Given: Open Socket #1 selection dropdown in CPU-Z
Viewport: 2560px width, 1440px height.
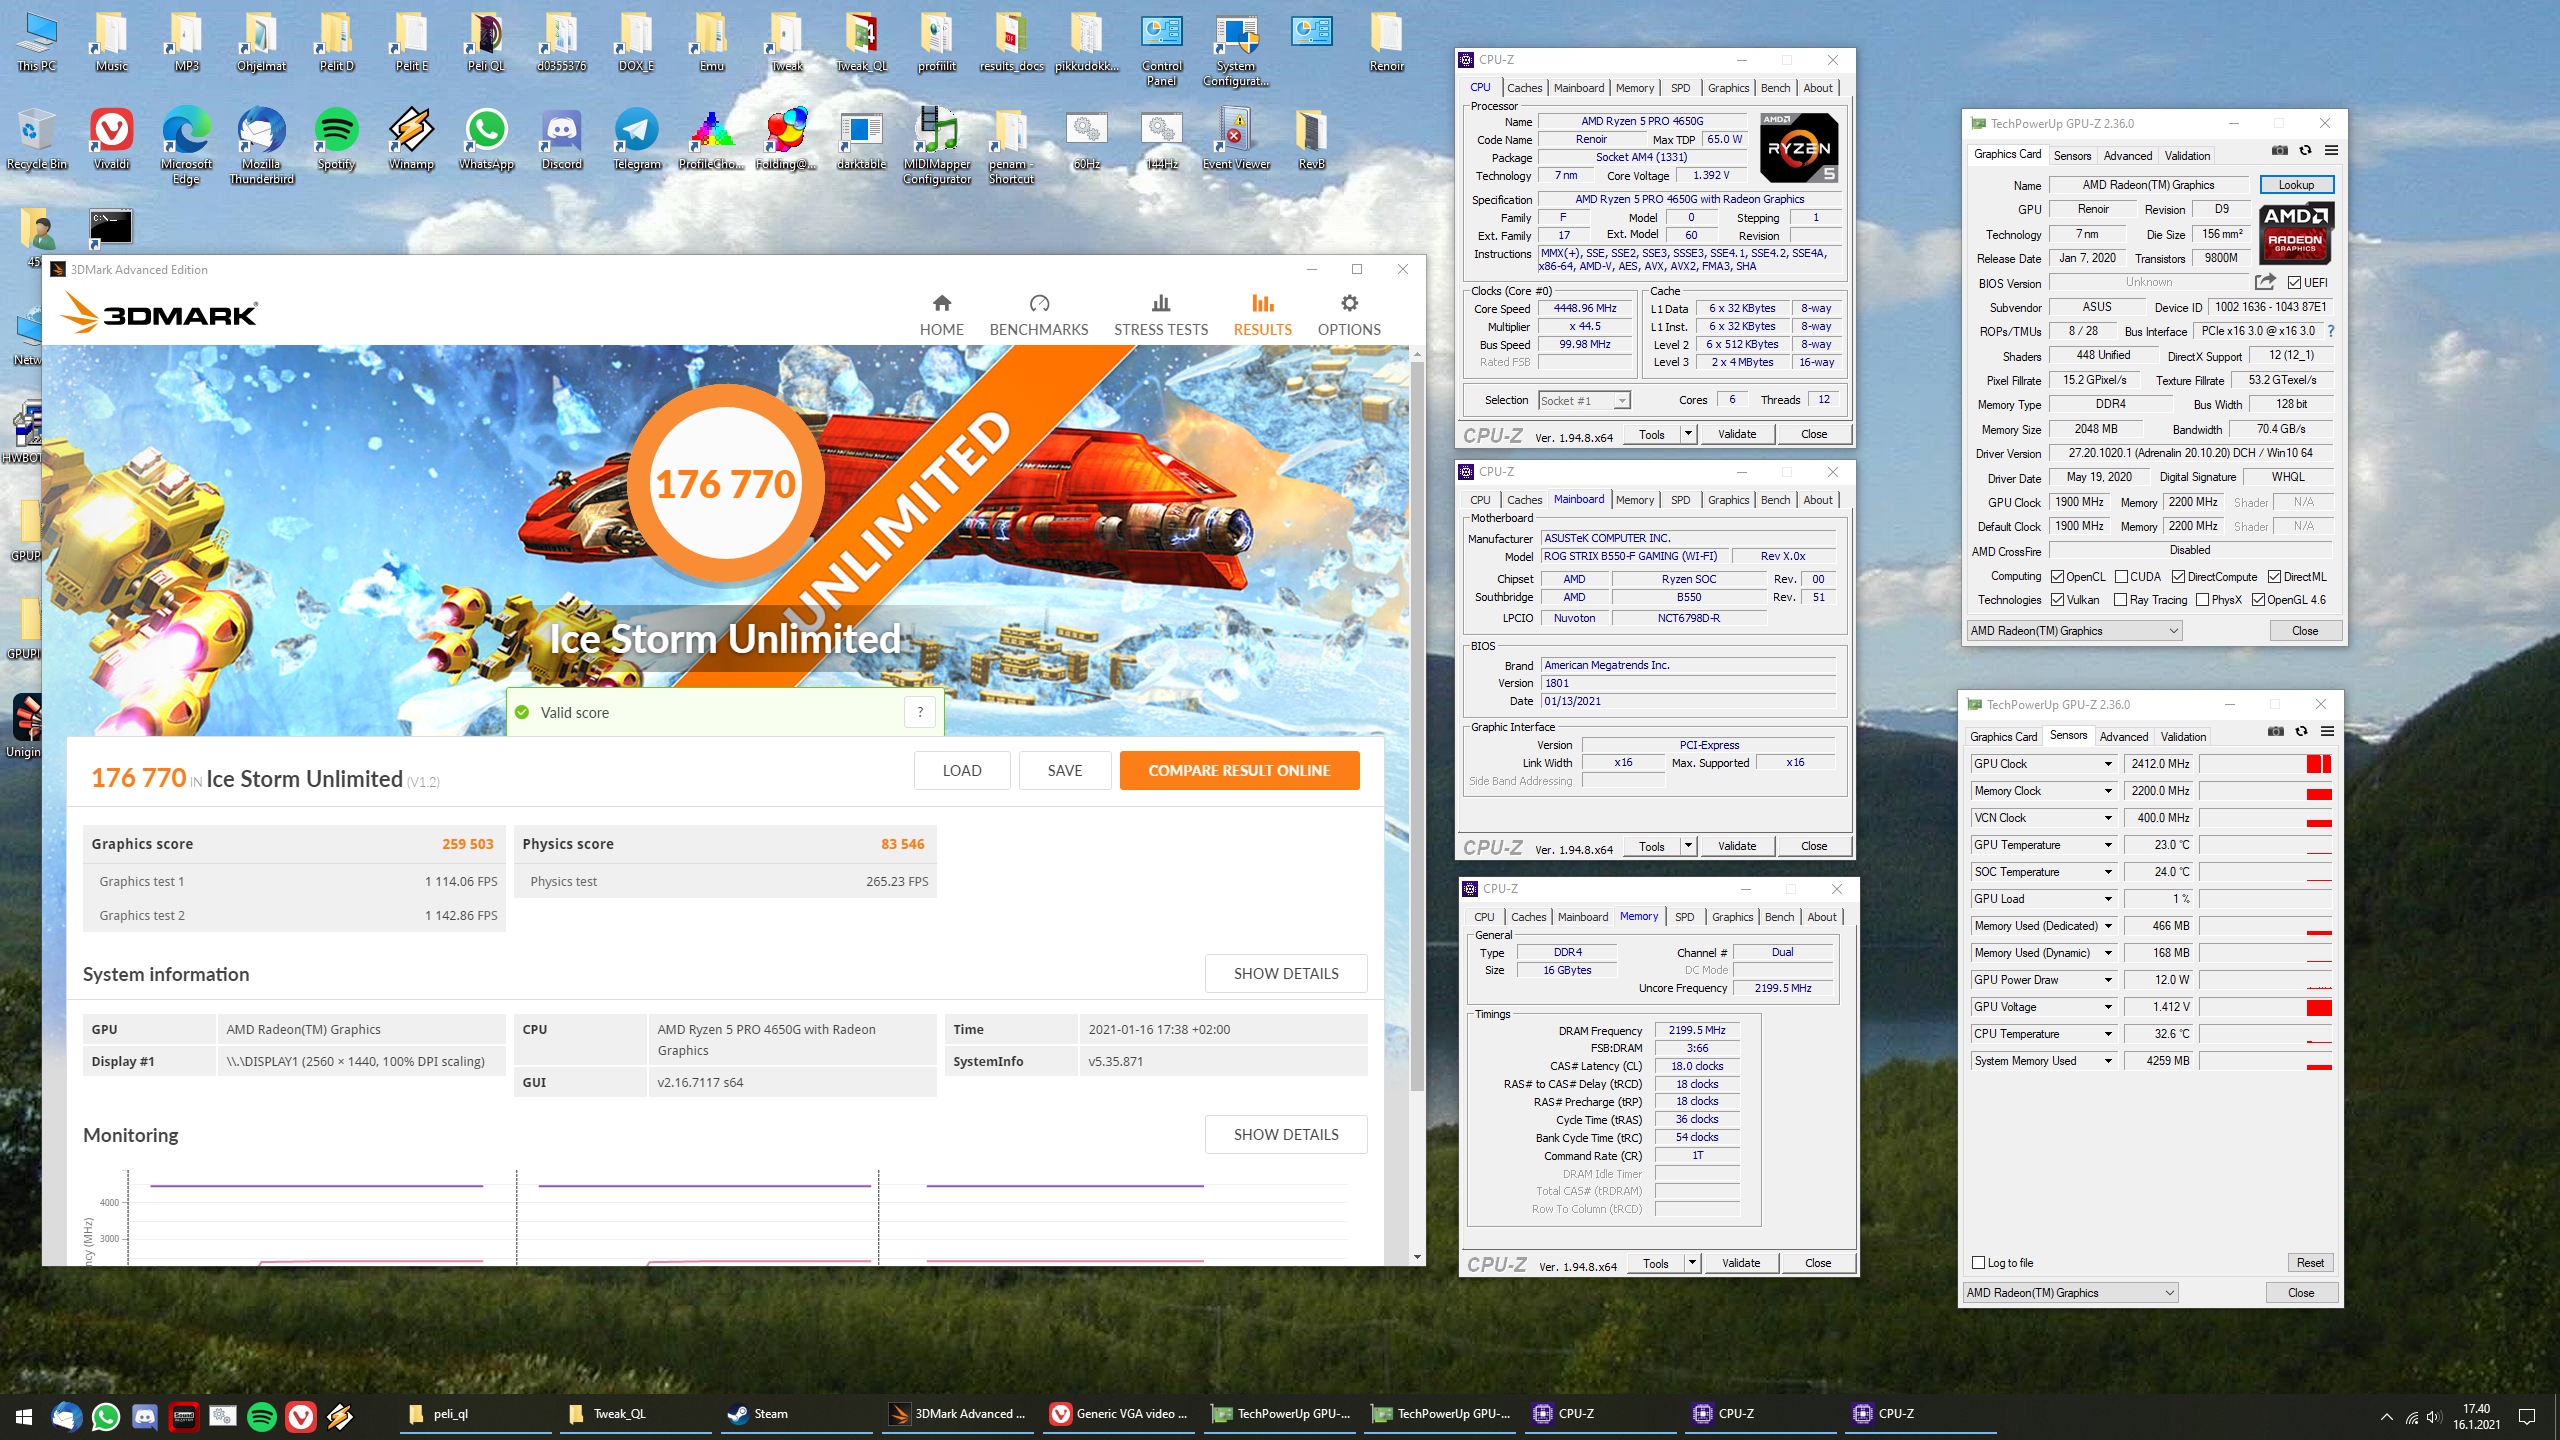Looking at the screenshot, I should (x=1584, y=401).
